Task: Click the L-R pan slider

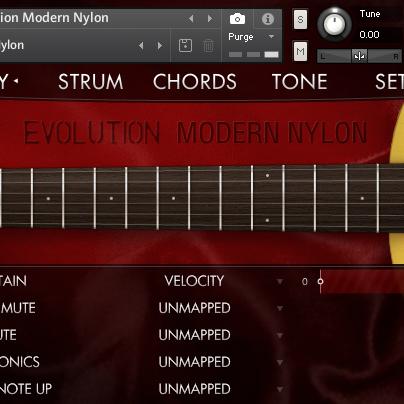Action: (359, 56)
